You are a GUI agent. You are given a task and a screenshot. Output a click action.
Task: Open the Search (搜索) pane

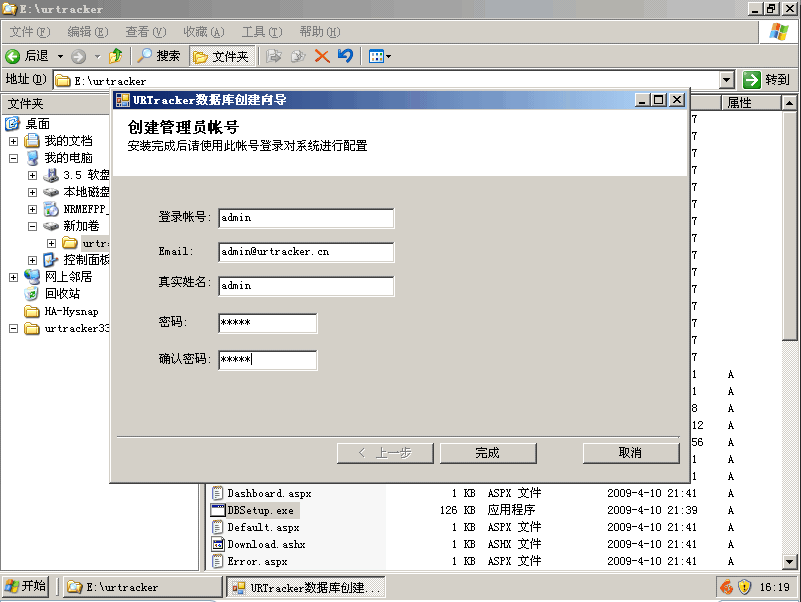158,56
